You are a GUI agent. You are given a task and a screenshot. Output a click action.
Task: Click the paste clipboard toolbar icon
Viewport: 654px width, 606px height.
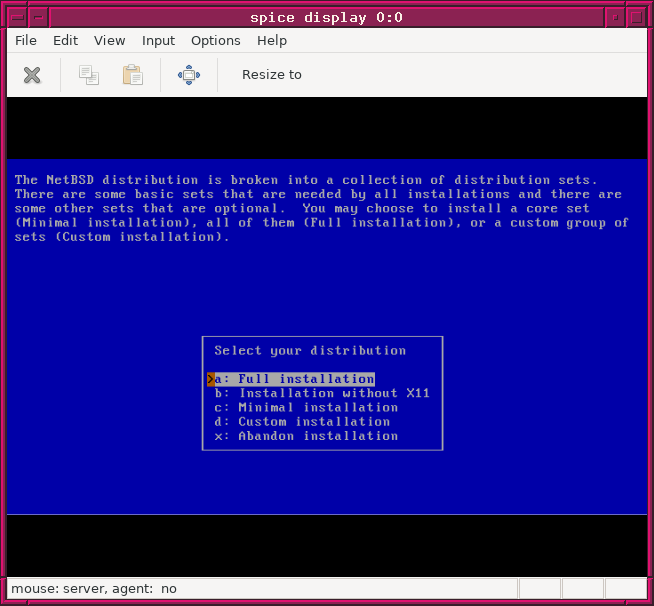[x=132, y=75]
